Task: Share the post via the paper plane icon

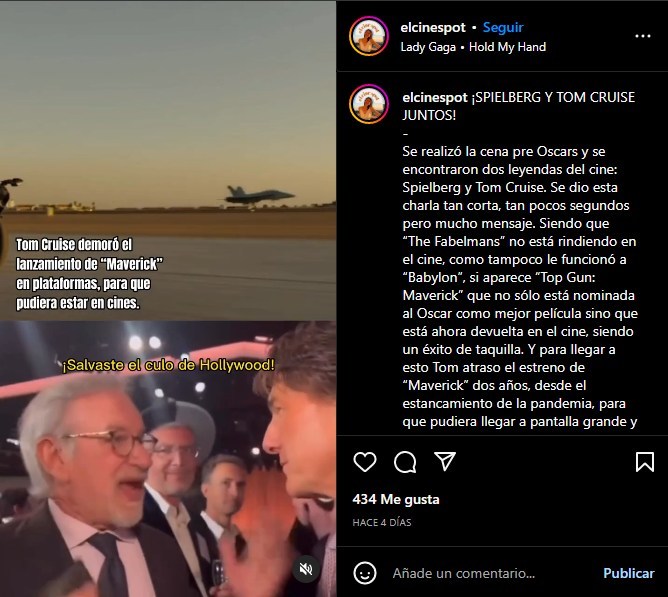Action: pos(445,461)
